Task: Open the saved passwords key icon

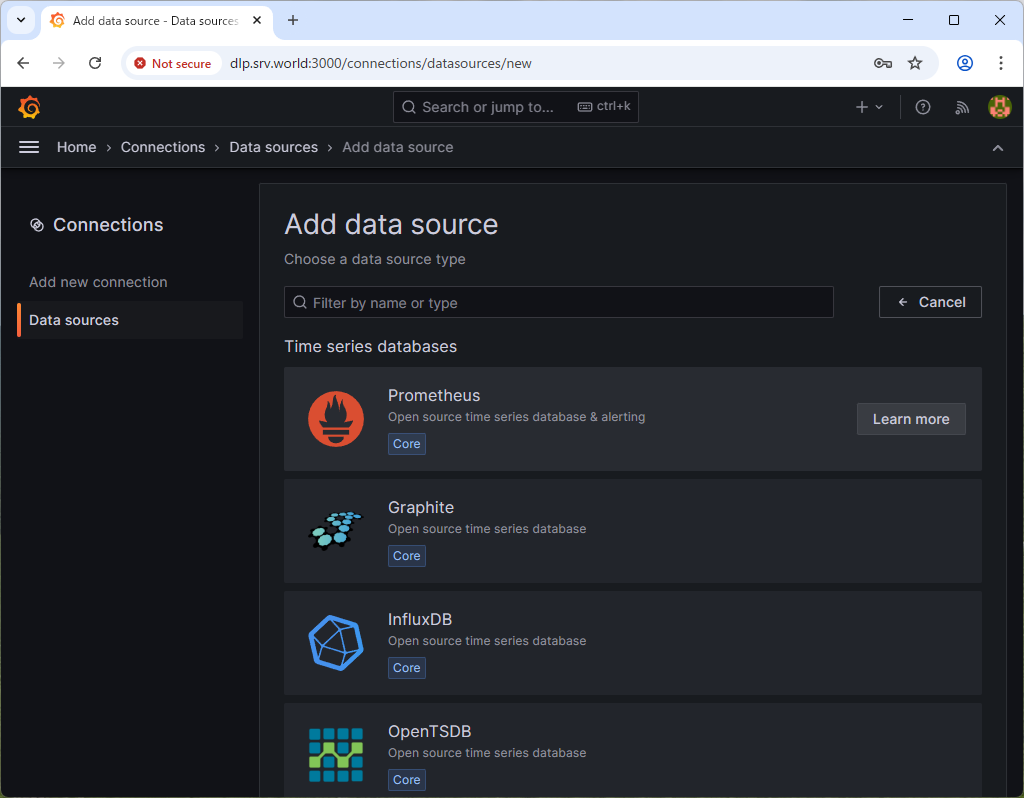Action: click(883, 63)
